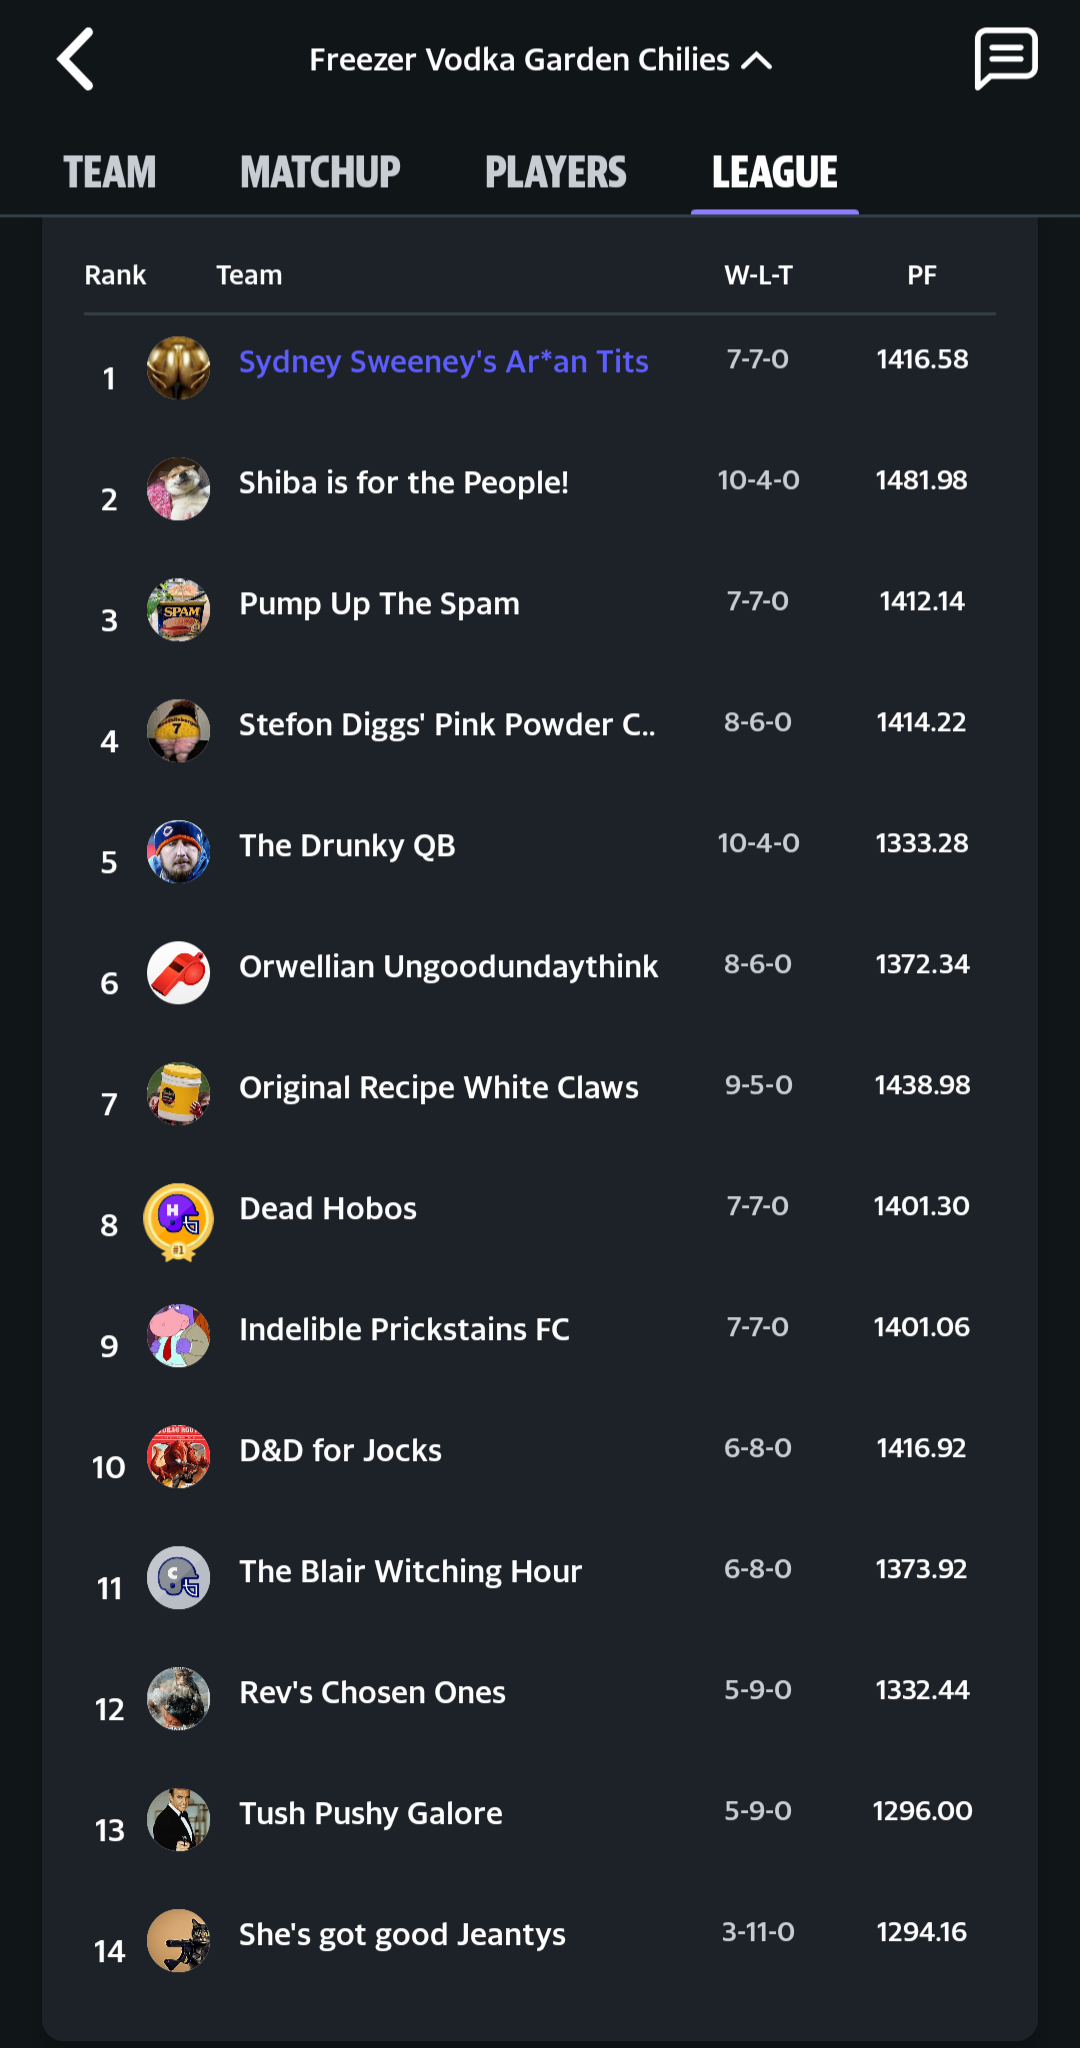Tap the back arrow icon

tap(76, 60)
